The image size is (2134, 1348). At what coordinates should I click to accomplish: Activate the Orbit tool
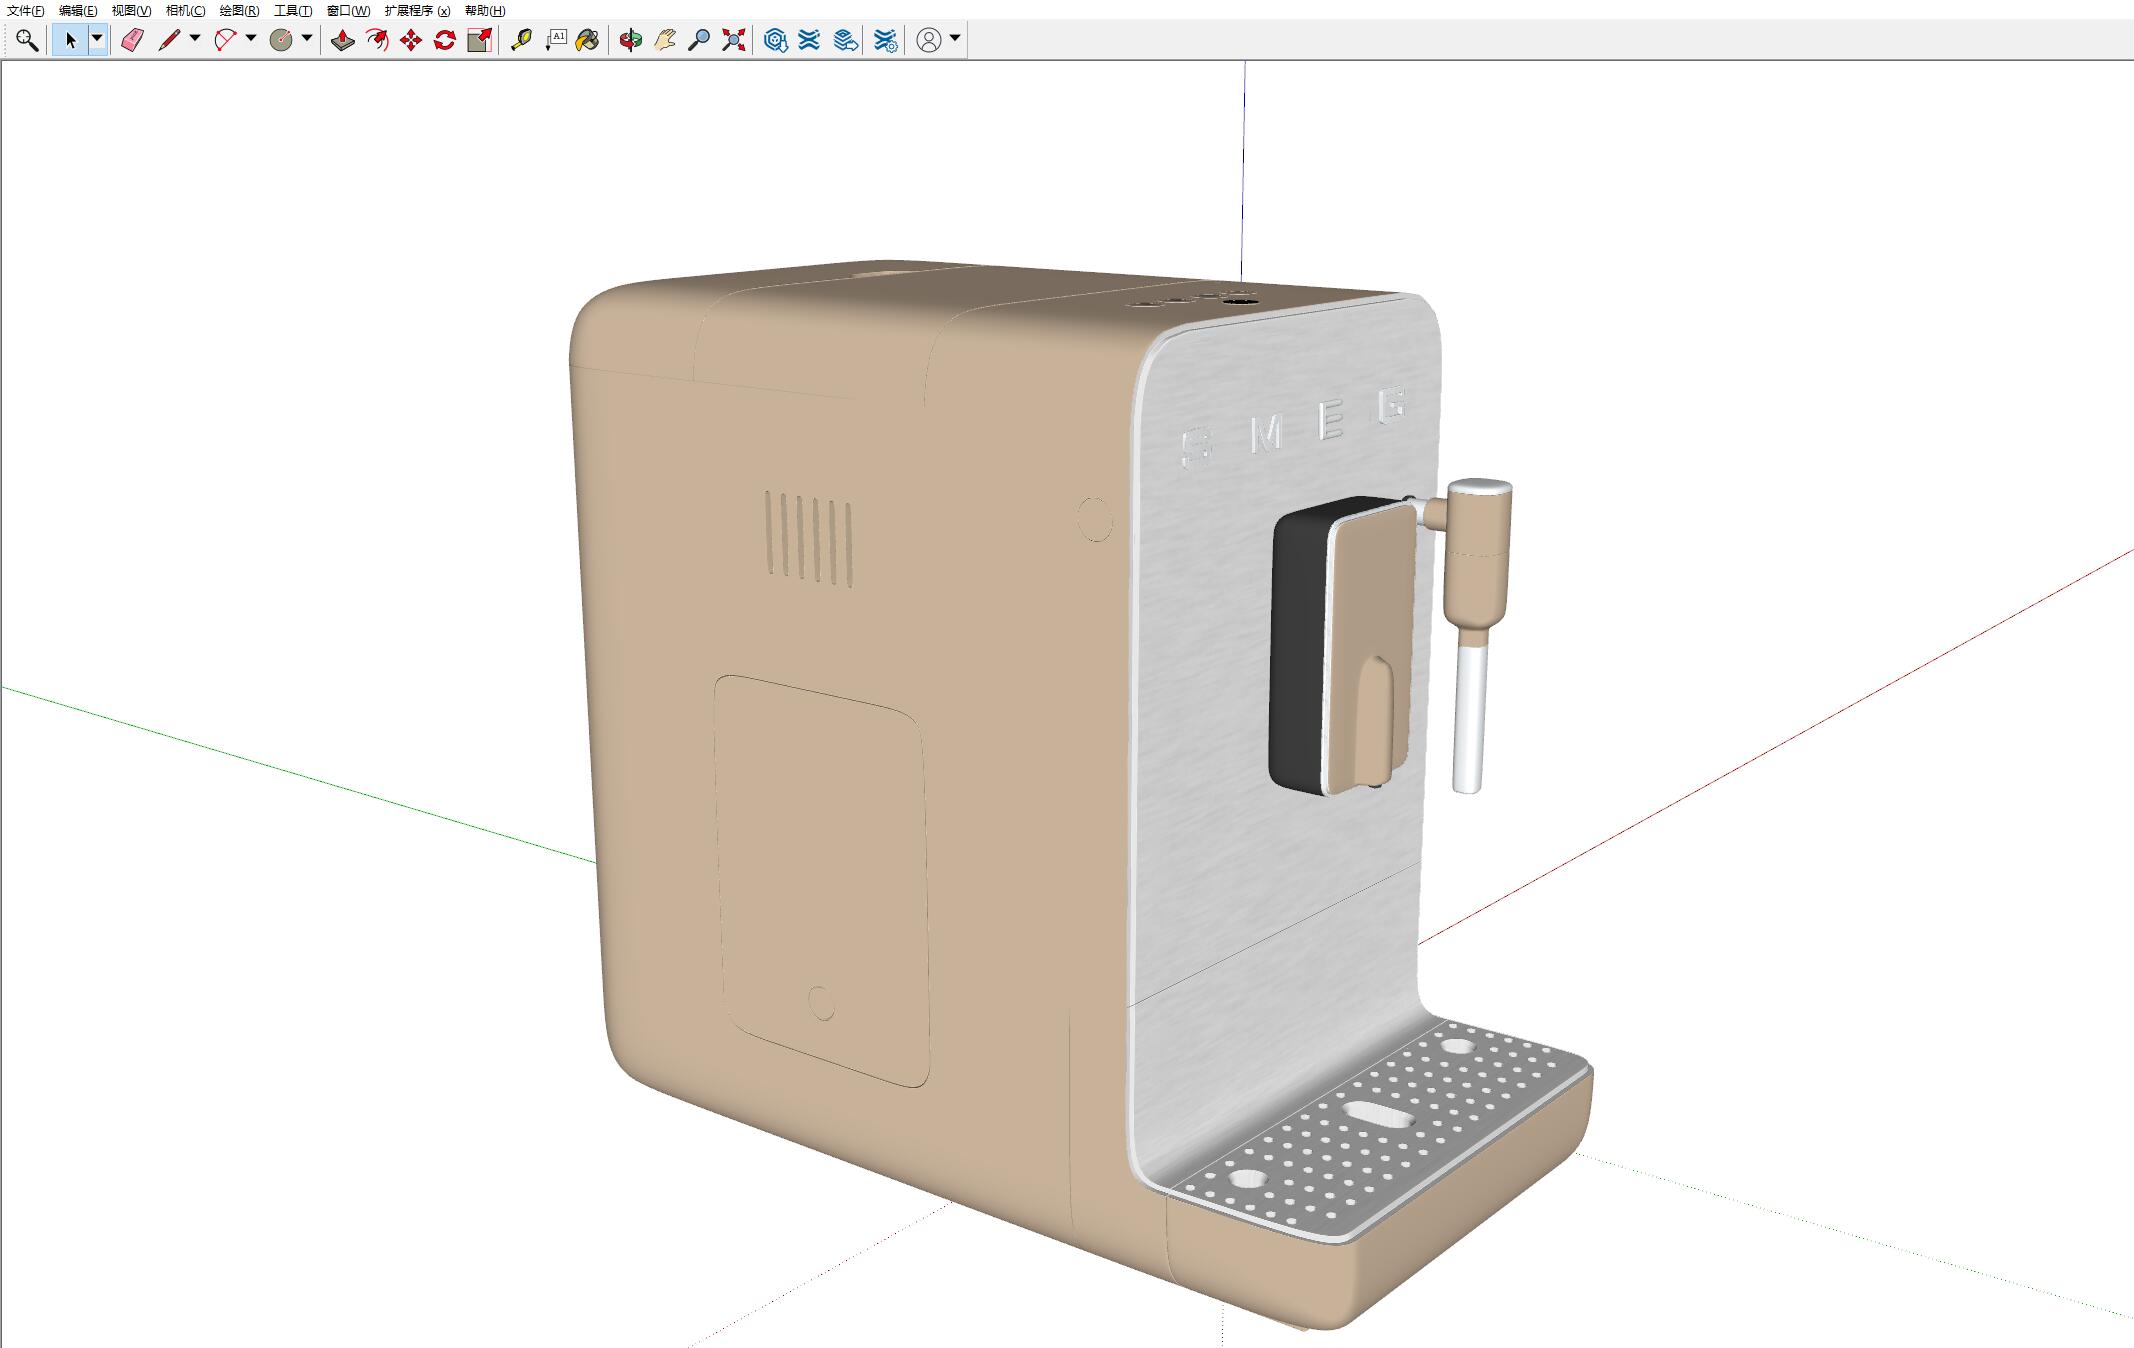coord(631,40)
